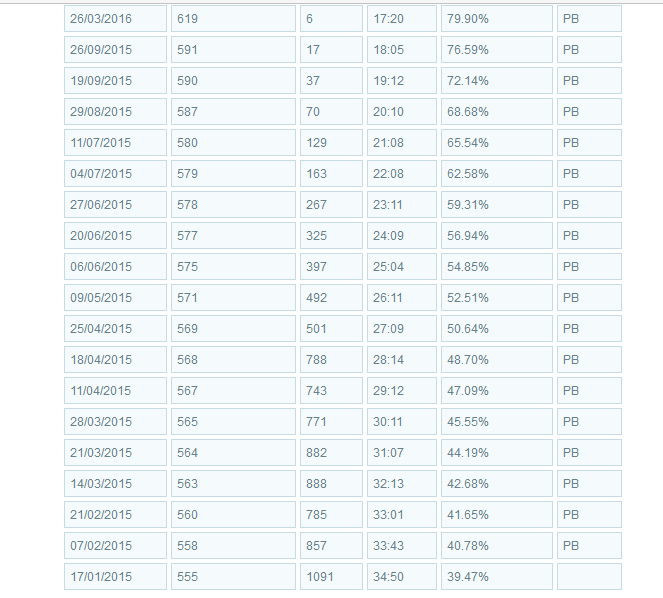Select the empty cell in the 17/01/2015 row
Screen dimensions: 663x598
pos(589,577)
